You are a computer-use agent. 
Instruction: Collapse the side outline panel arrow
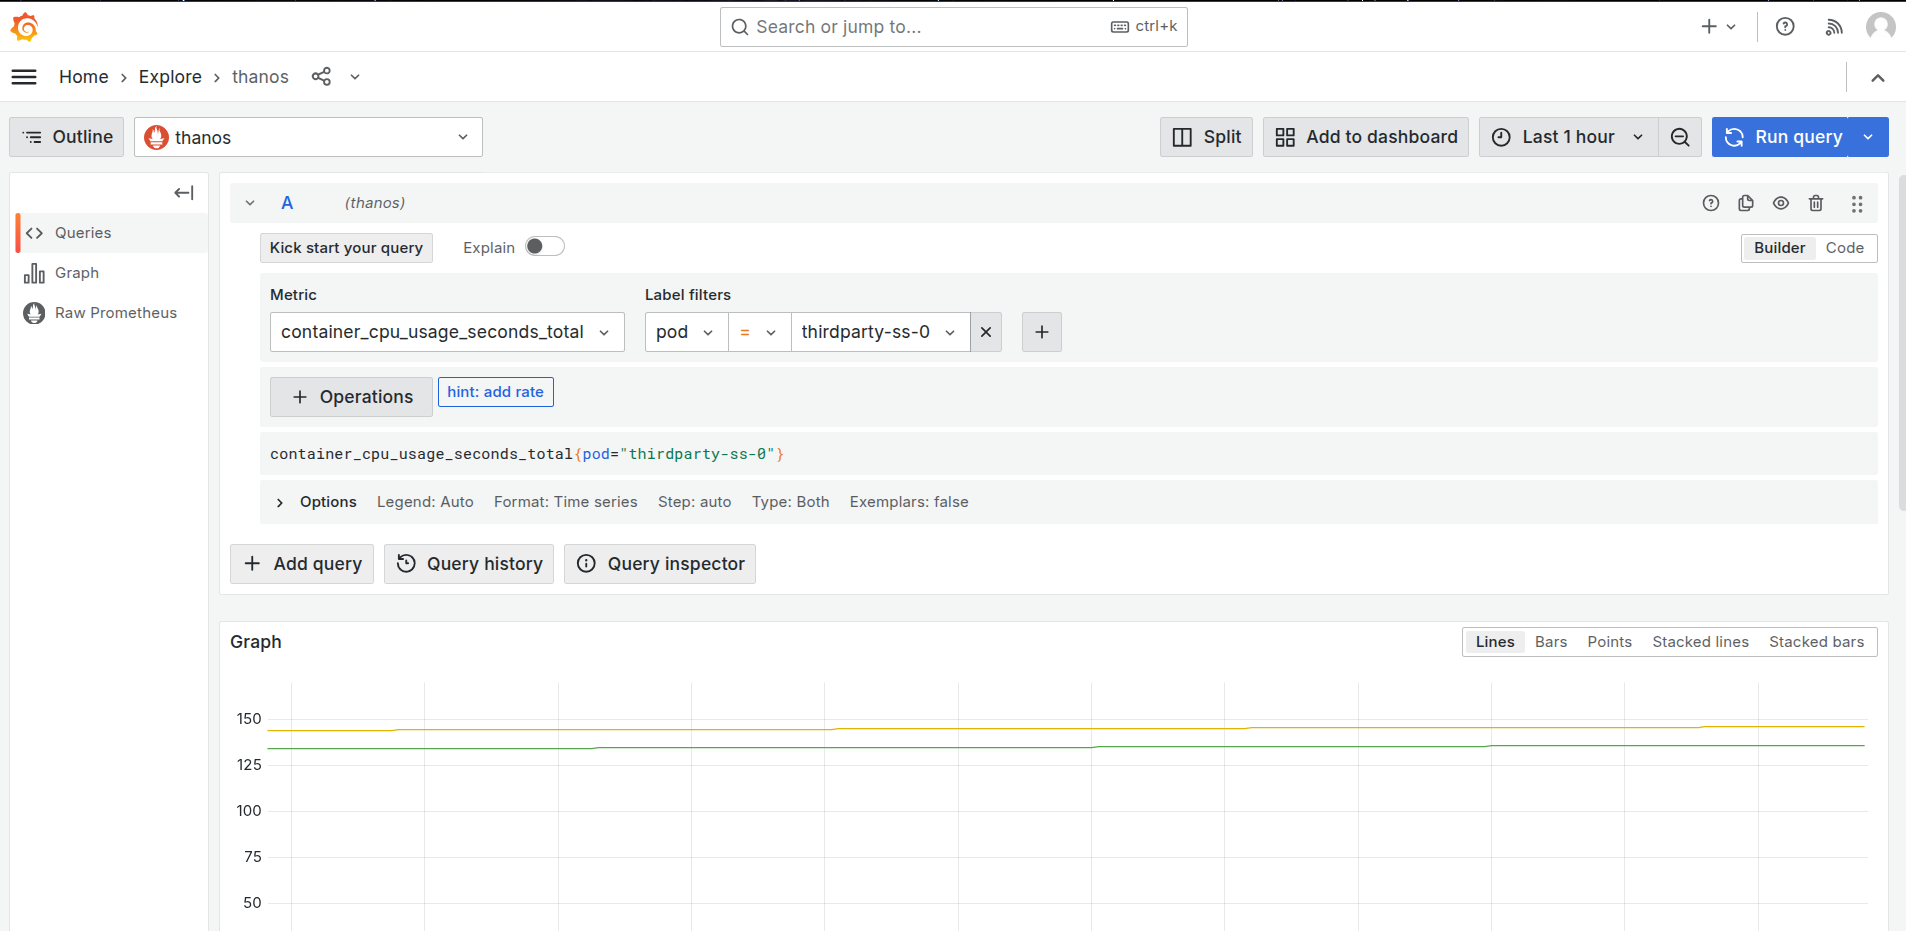pos(184,193)
